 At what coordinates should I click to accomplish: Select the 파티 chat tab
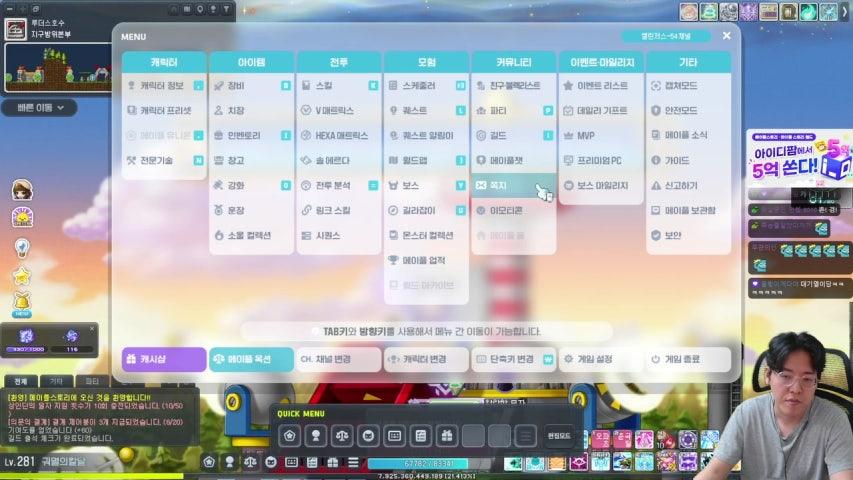point(92,381)
